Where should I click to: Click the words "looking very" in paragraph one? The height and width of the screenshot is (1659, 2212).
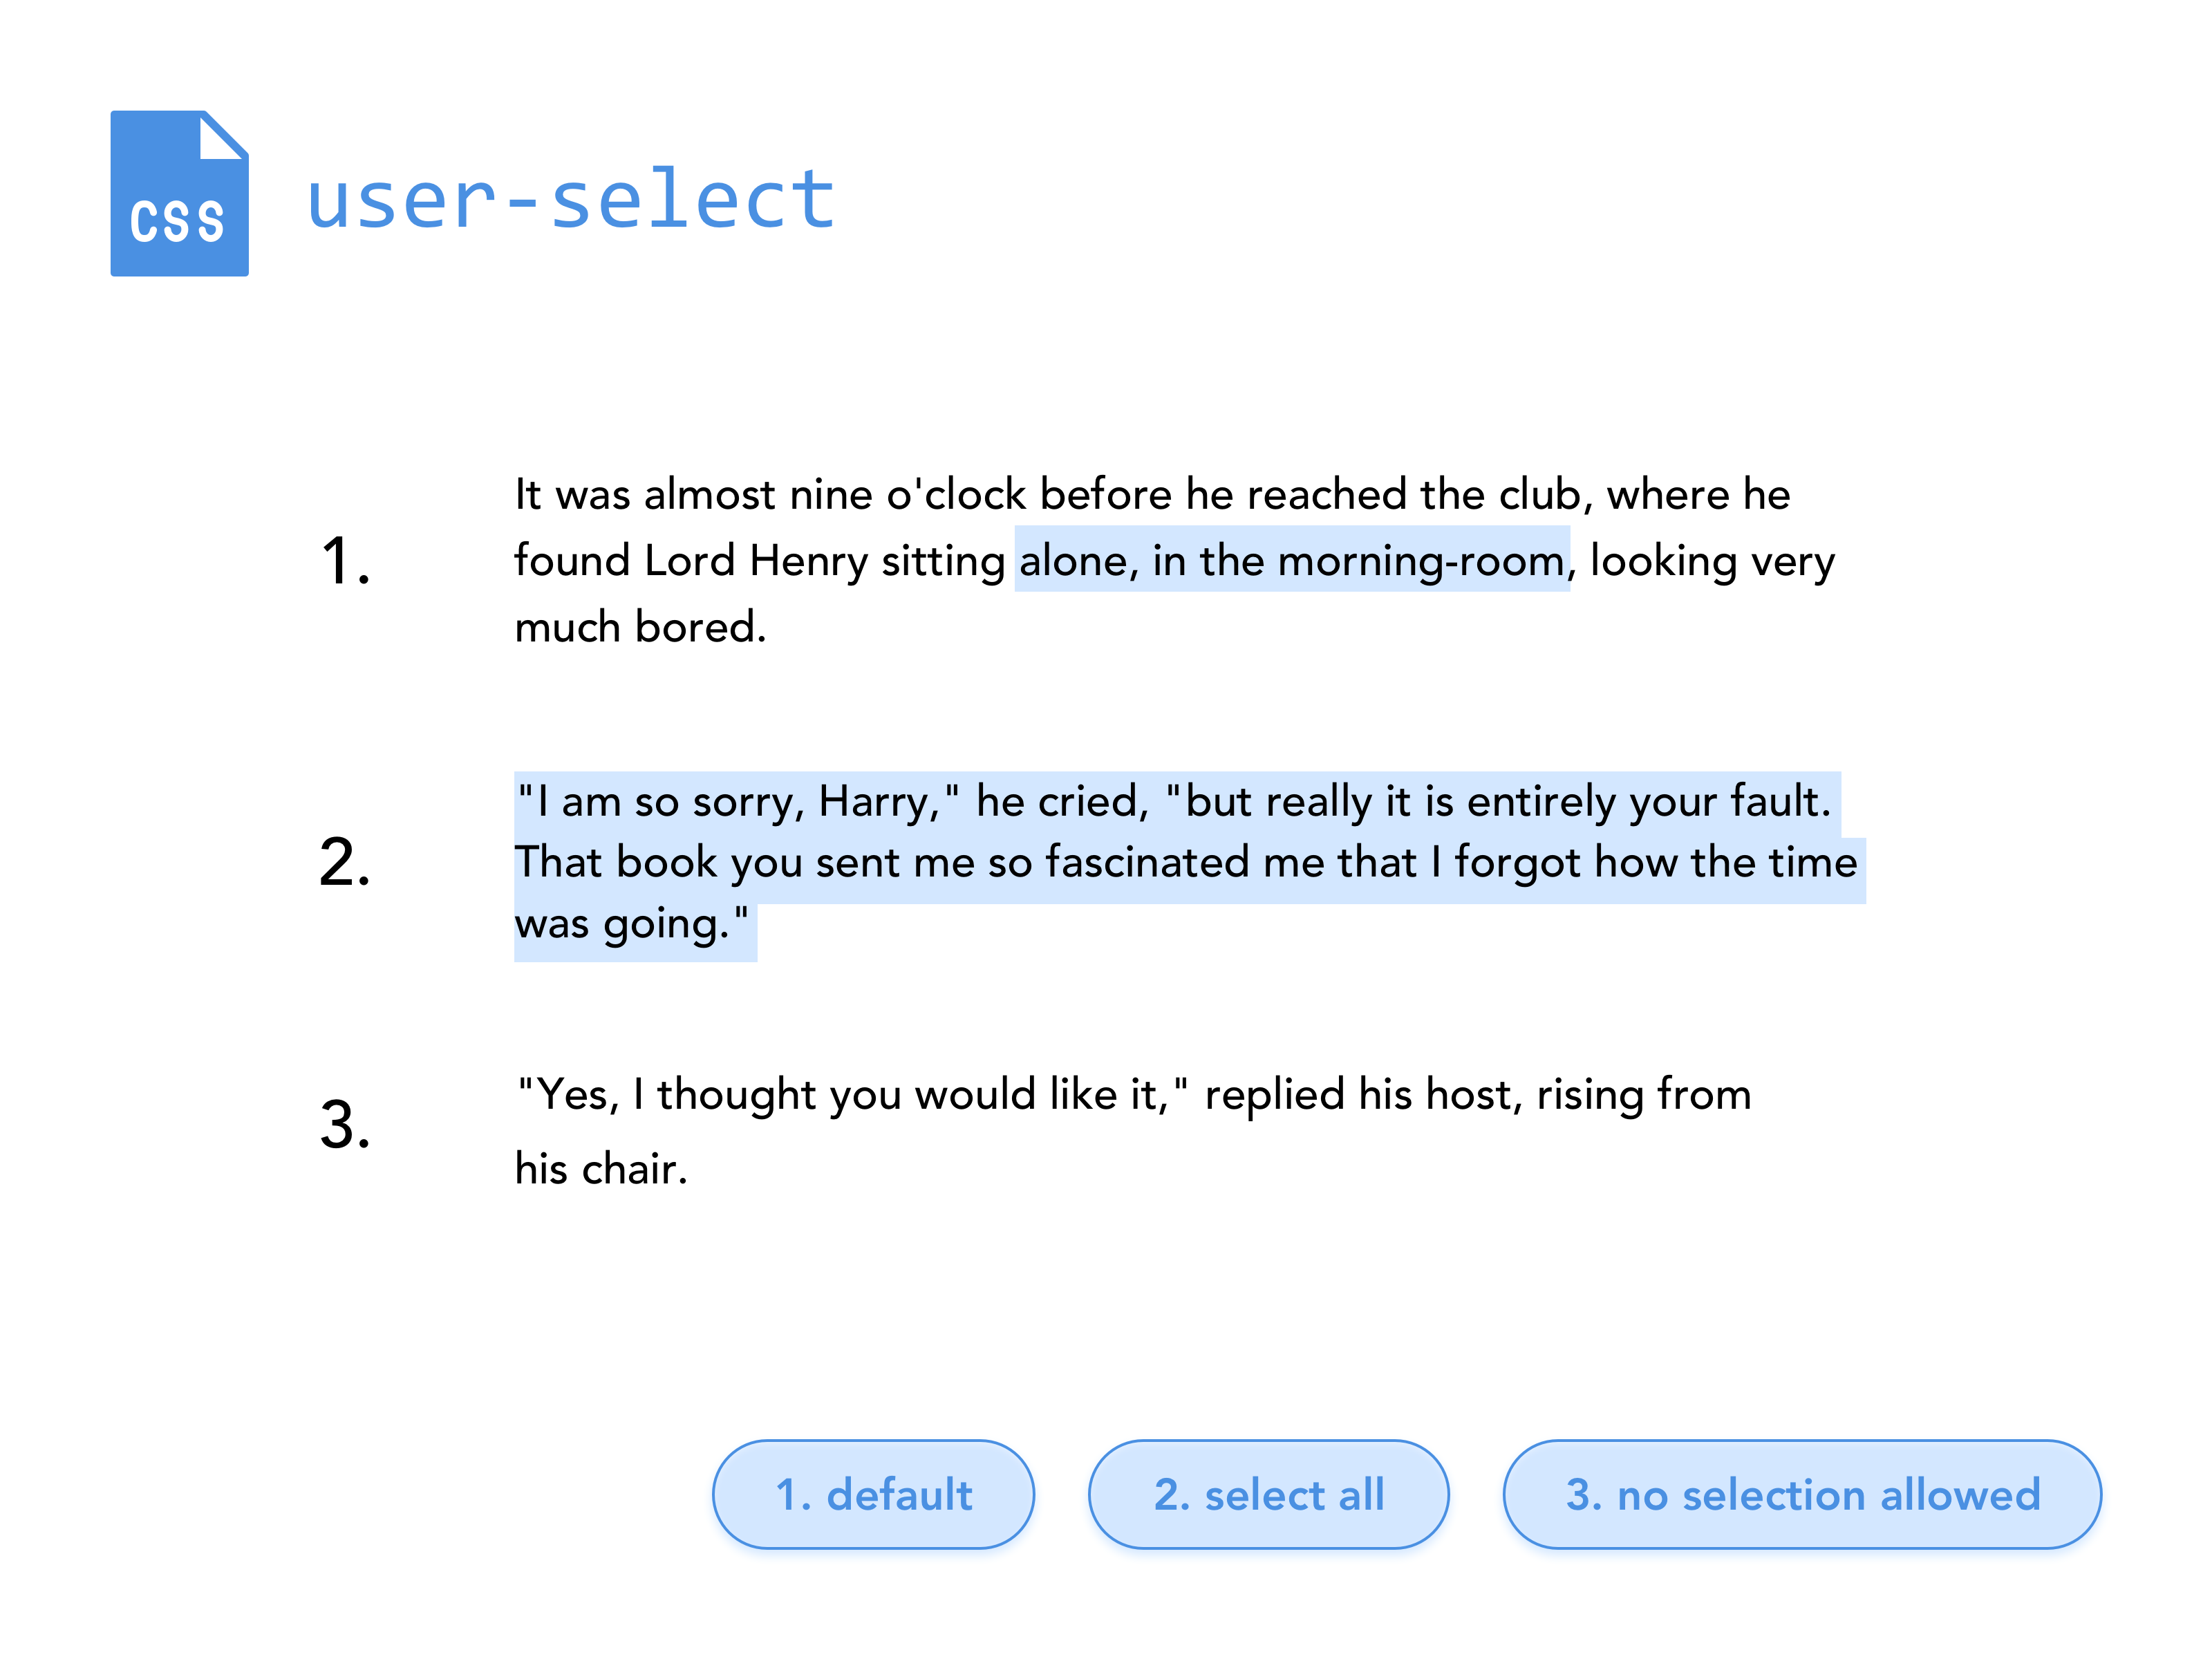point(1712,561)
